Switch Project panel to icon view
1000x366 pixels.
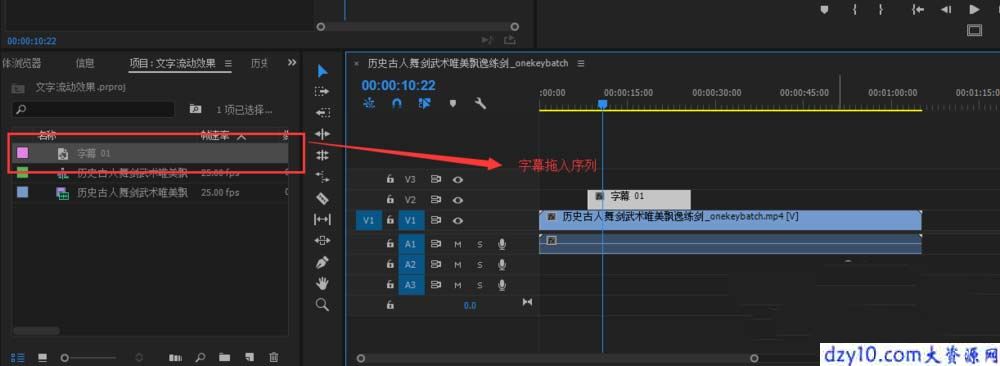pos(43,358)
